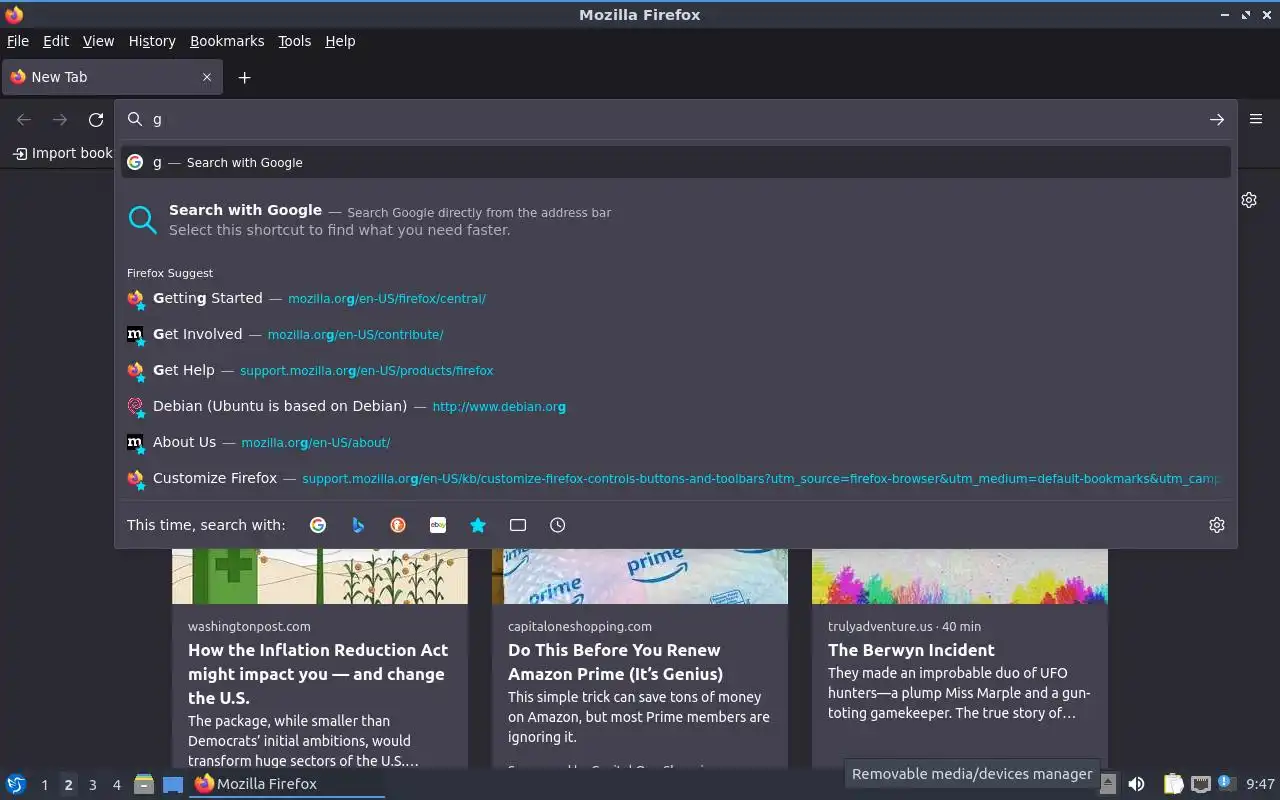The height and width of the screenshot is (800, 1280).
Task: Open the taskbar start menu icon
Action: (16, 784)
